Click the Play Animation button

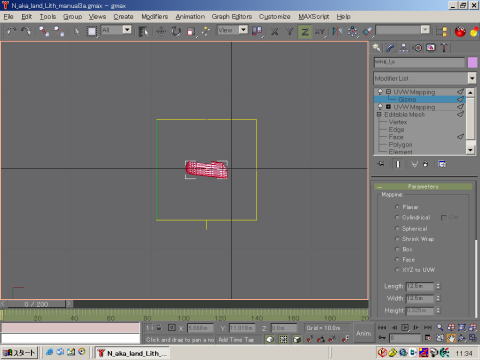(x=404, y=328)
